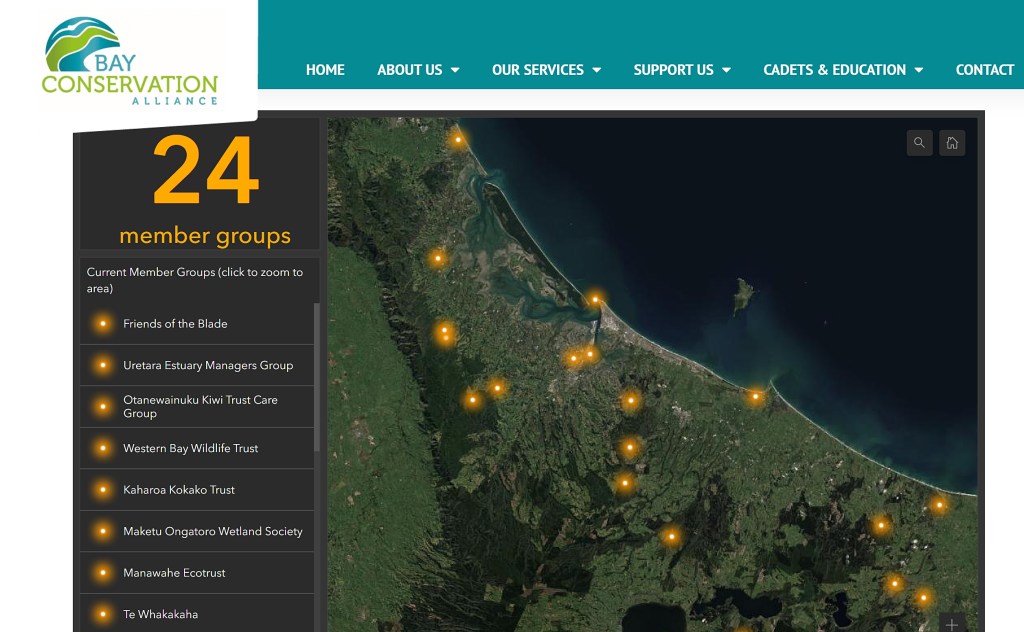
Task: Select Western Bay Wildlife Trust in list
Action: (x=191, y=449)
